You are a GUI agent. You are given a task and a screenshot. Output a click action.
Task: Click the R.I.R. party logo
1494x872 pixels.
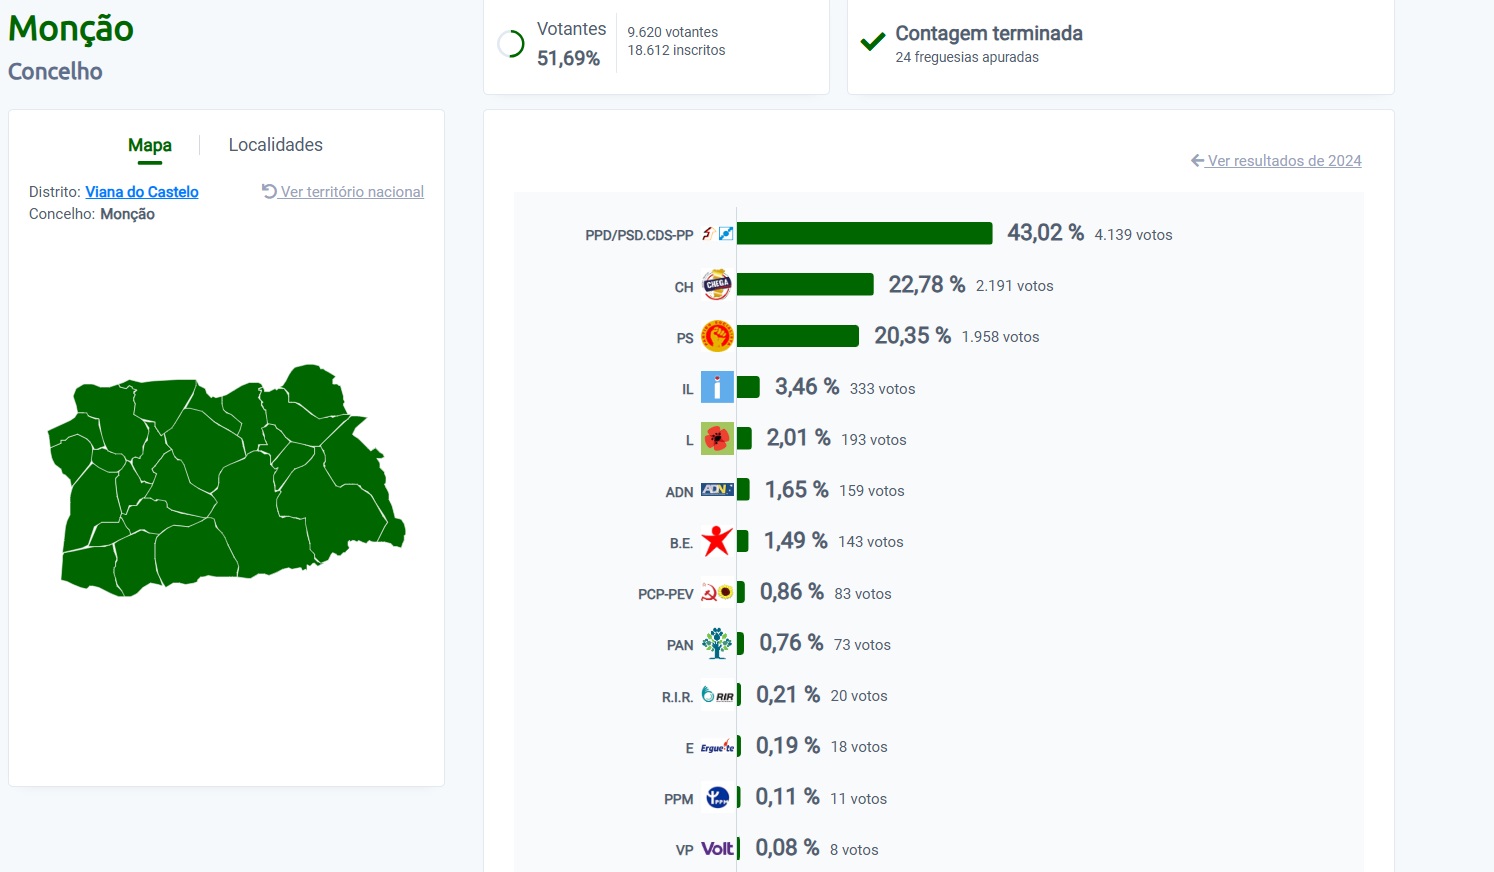(717, 694)
